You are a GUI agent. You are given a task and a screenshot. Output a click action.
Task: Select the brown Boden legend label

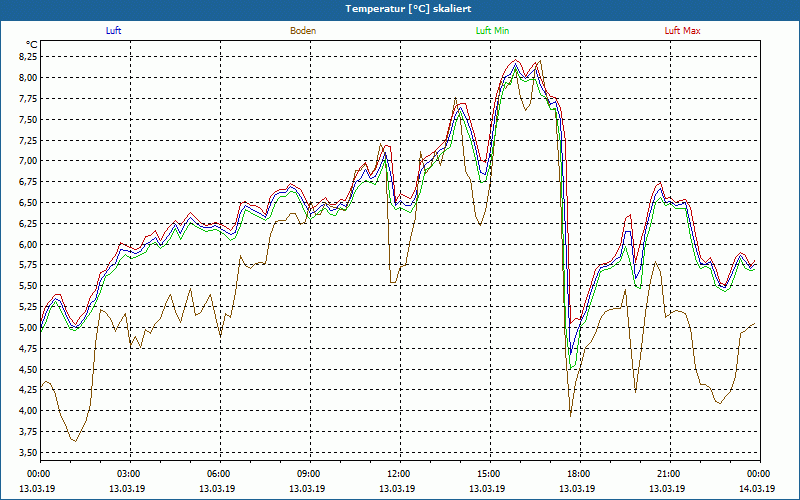303,31
